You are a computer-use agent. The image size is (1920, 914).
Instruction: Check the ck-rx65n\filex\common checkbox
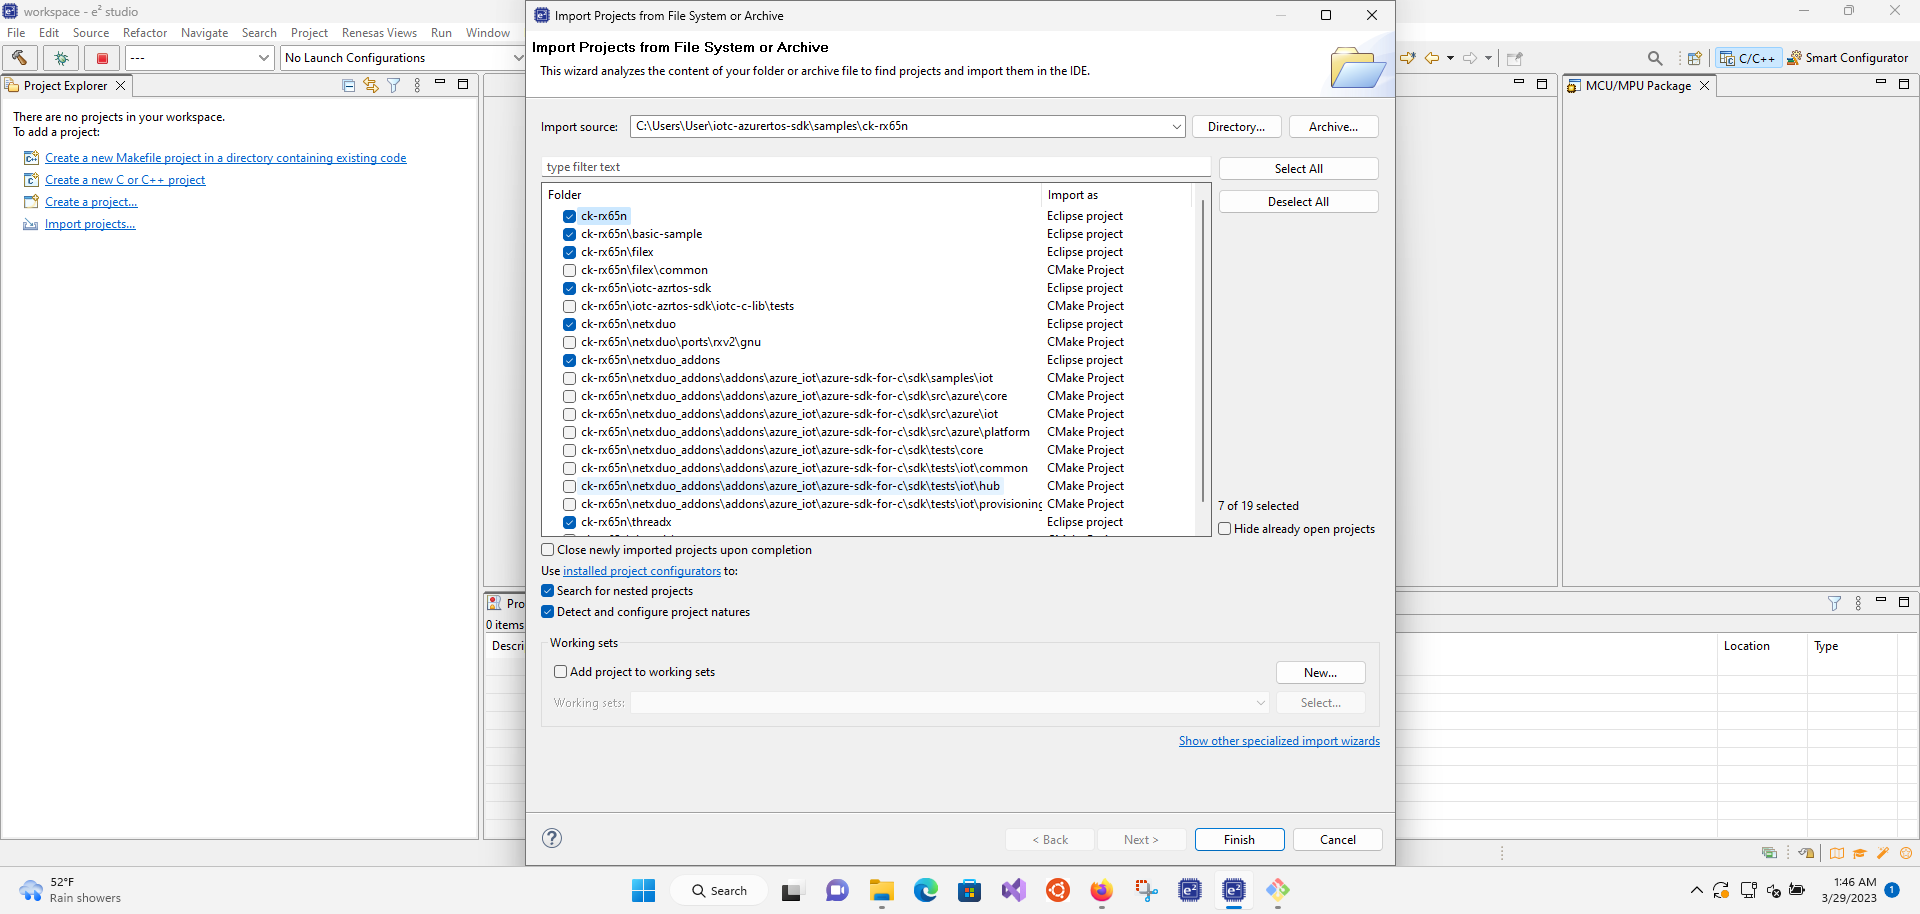click(569, 270)
